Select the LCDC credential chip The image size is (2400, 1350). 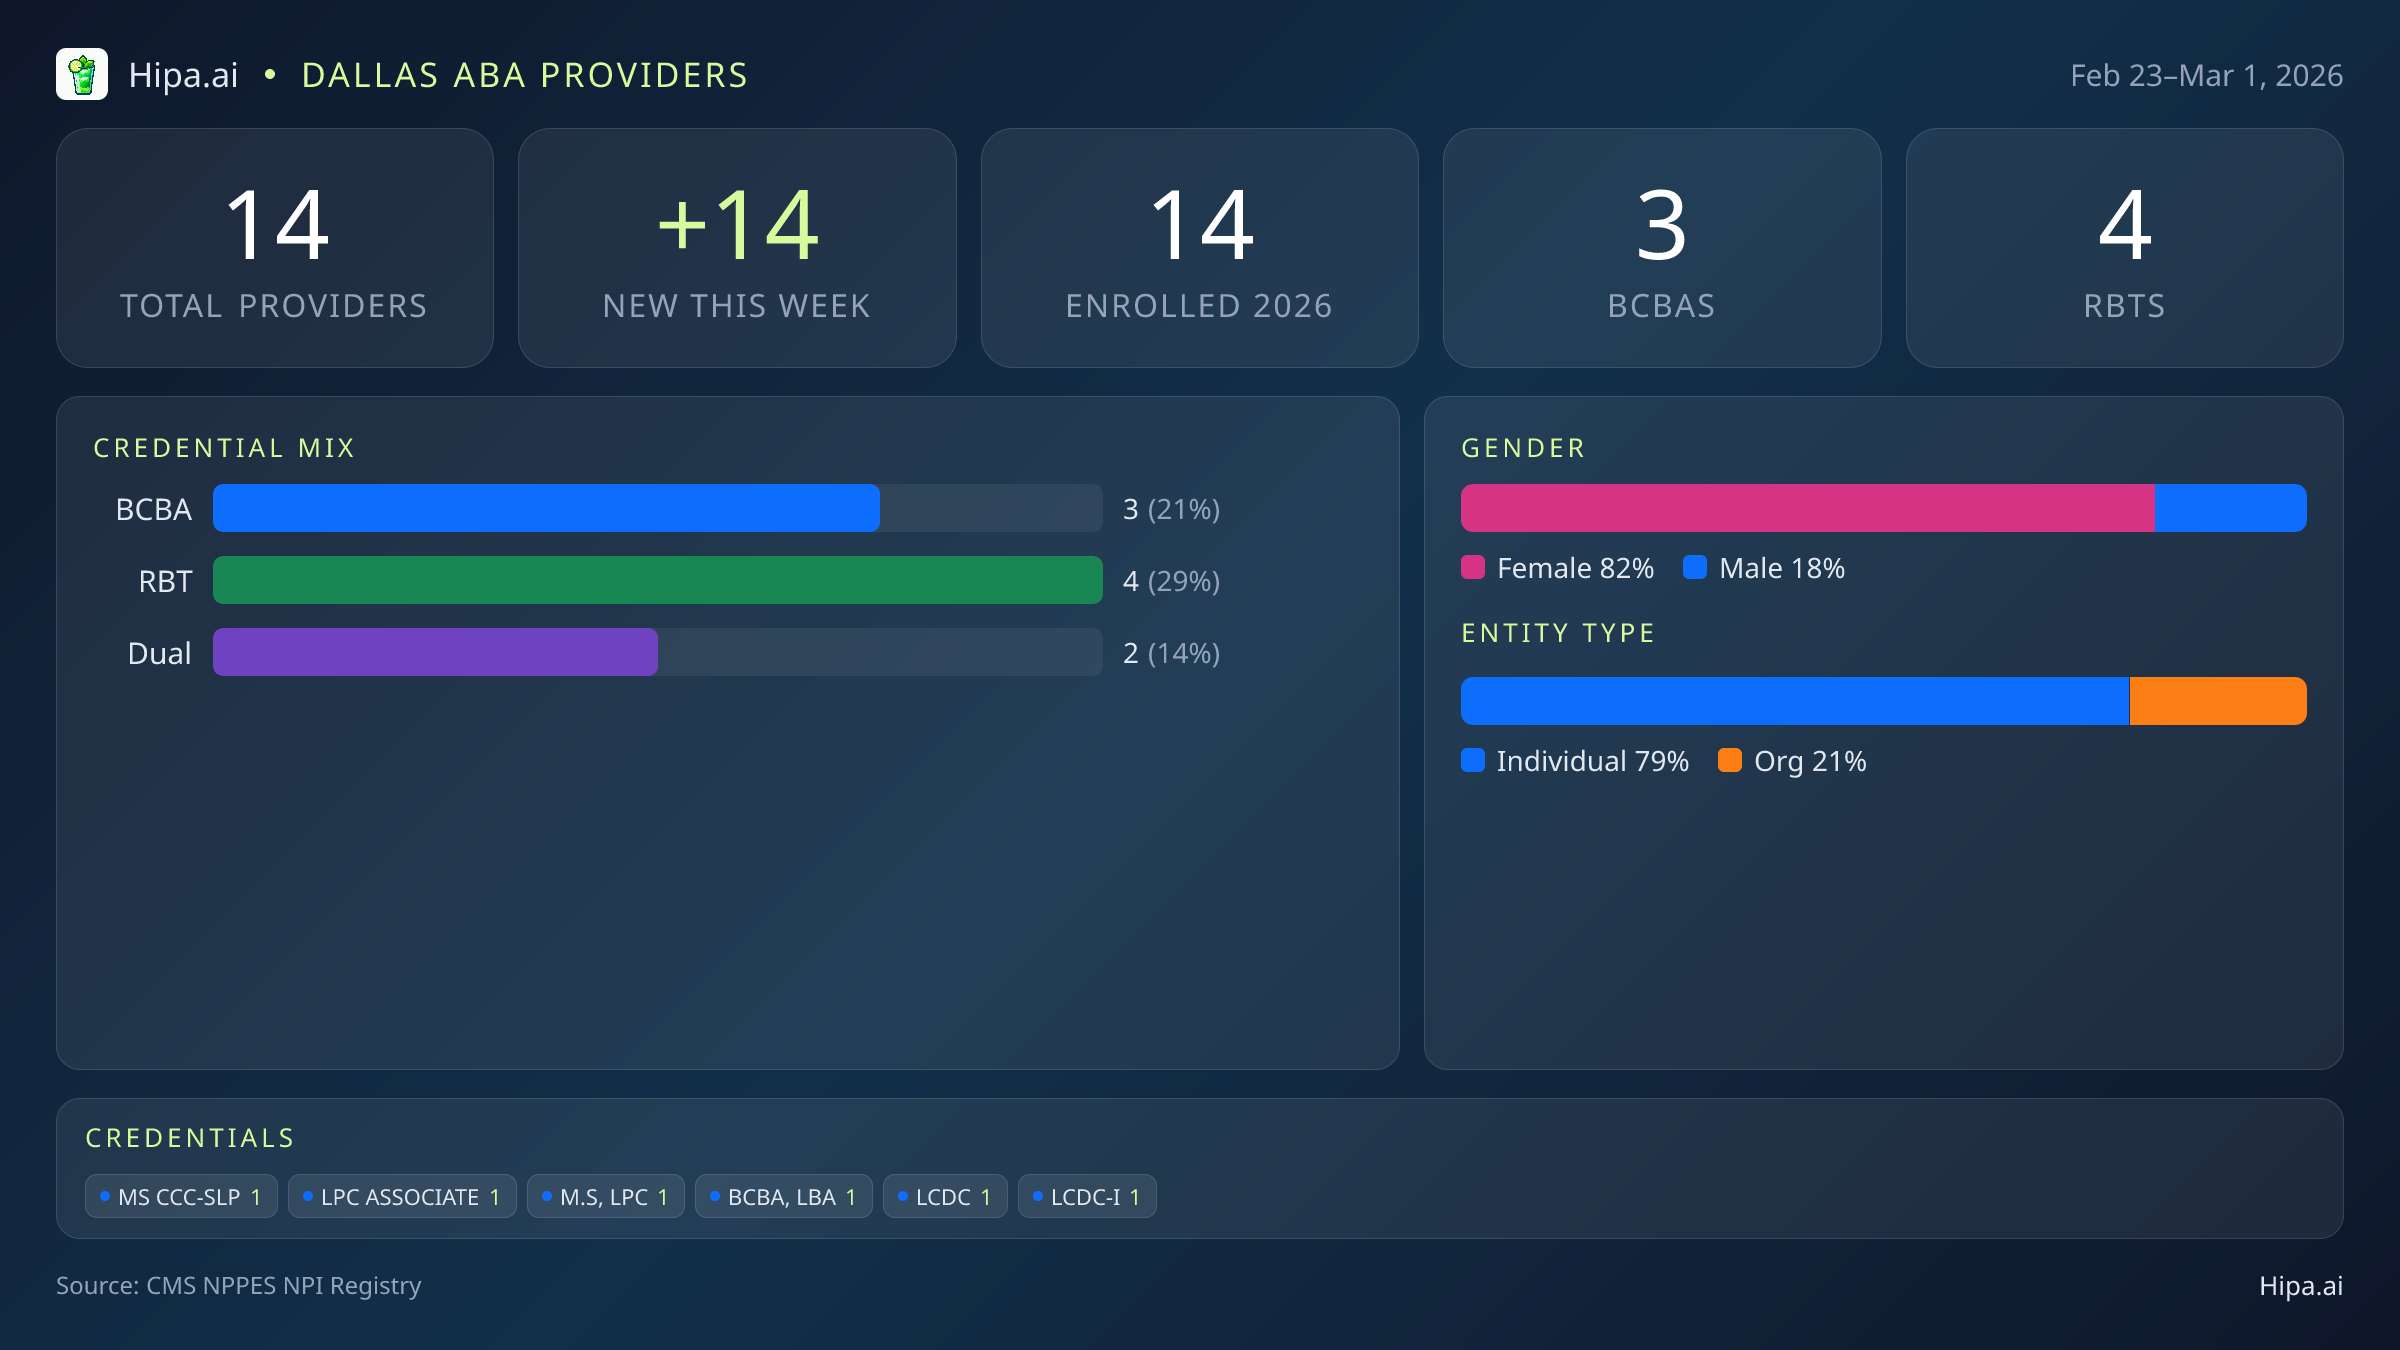point(944,1197)
